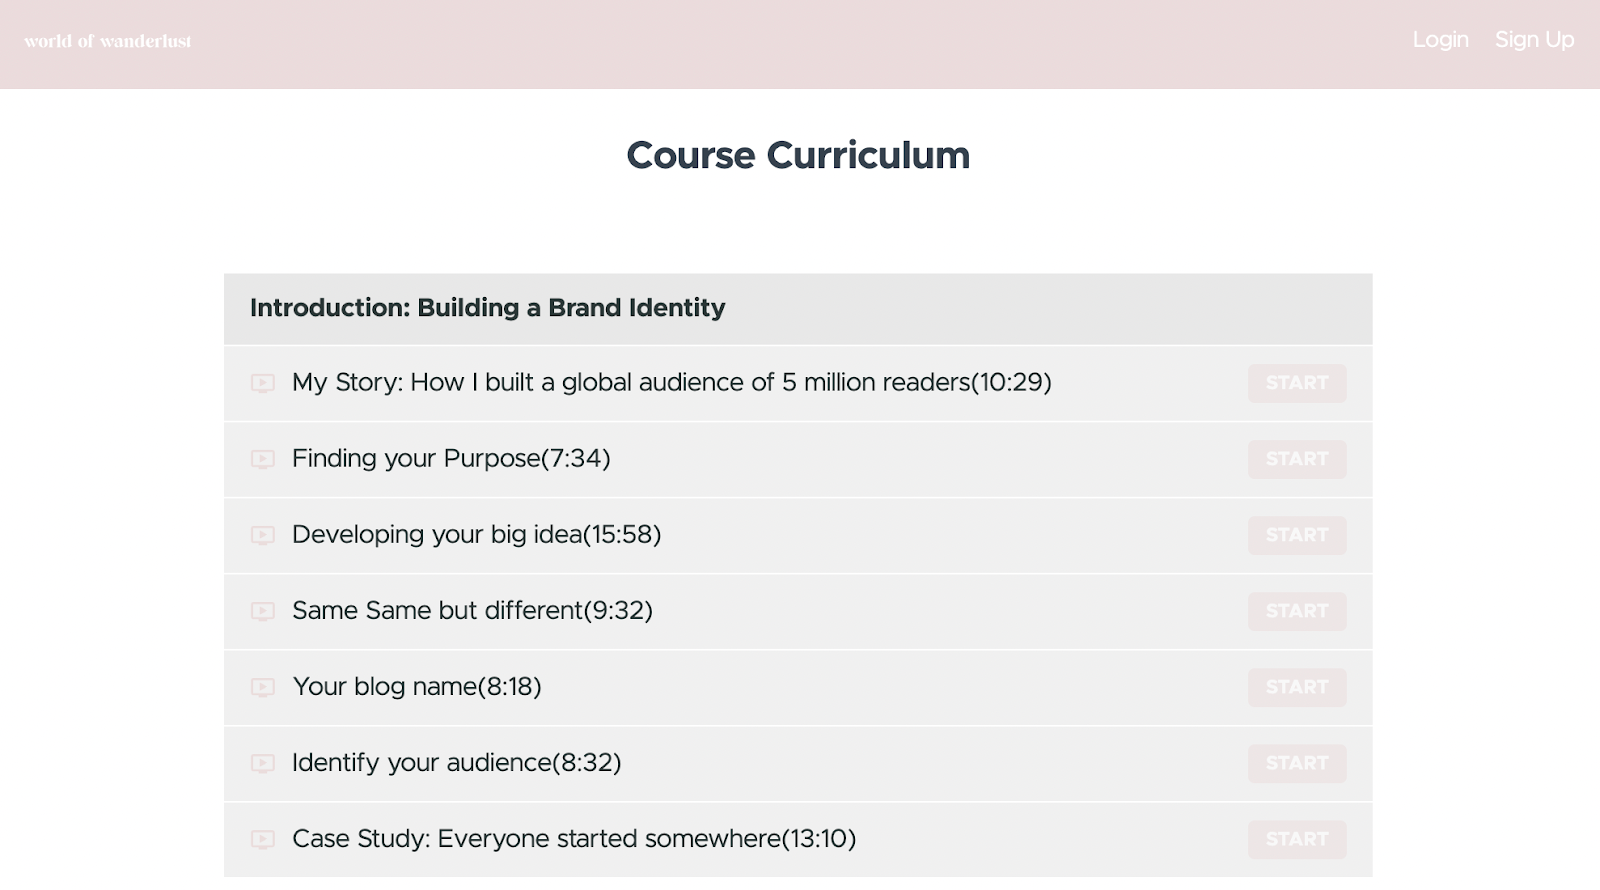
Task: Click the video icon next to Your blog name
Action: (261, 688)
